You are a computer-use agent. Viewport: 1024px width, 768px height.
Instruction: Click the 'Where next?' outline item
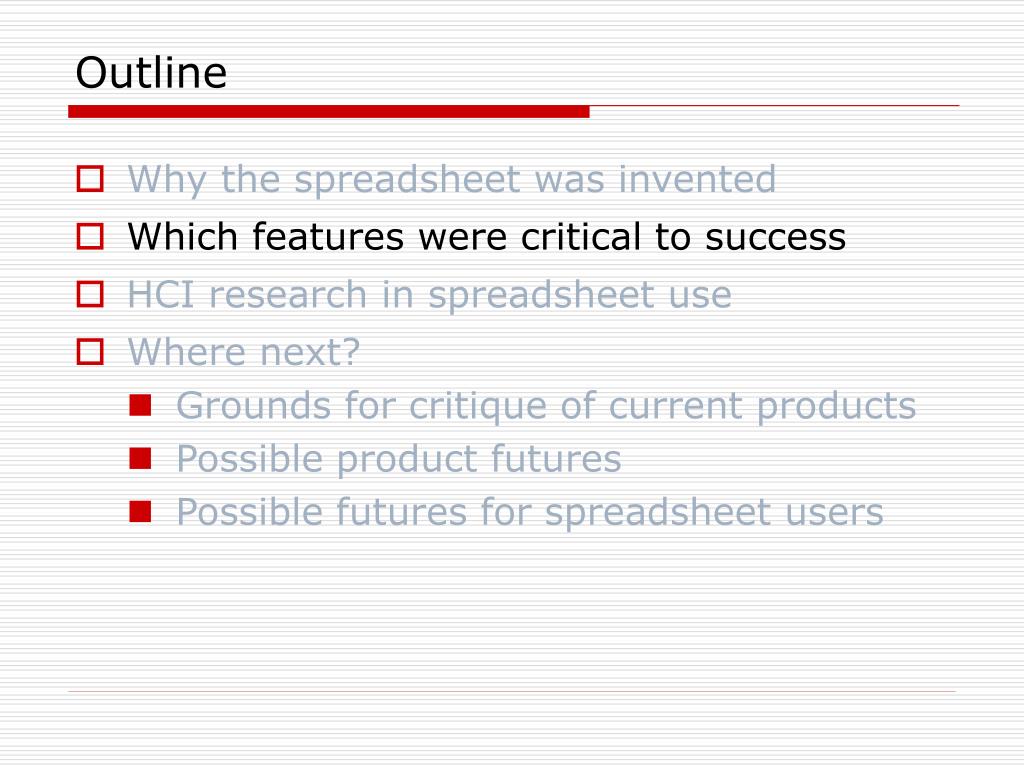244,352
